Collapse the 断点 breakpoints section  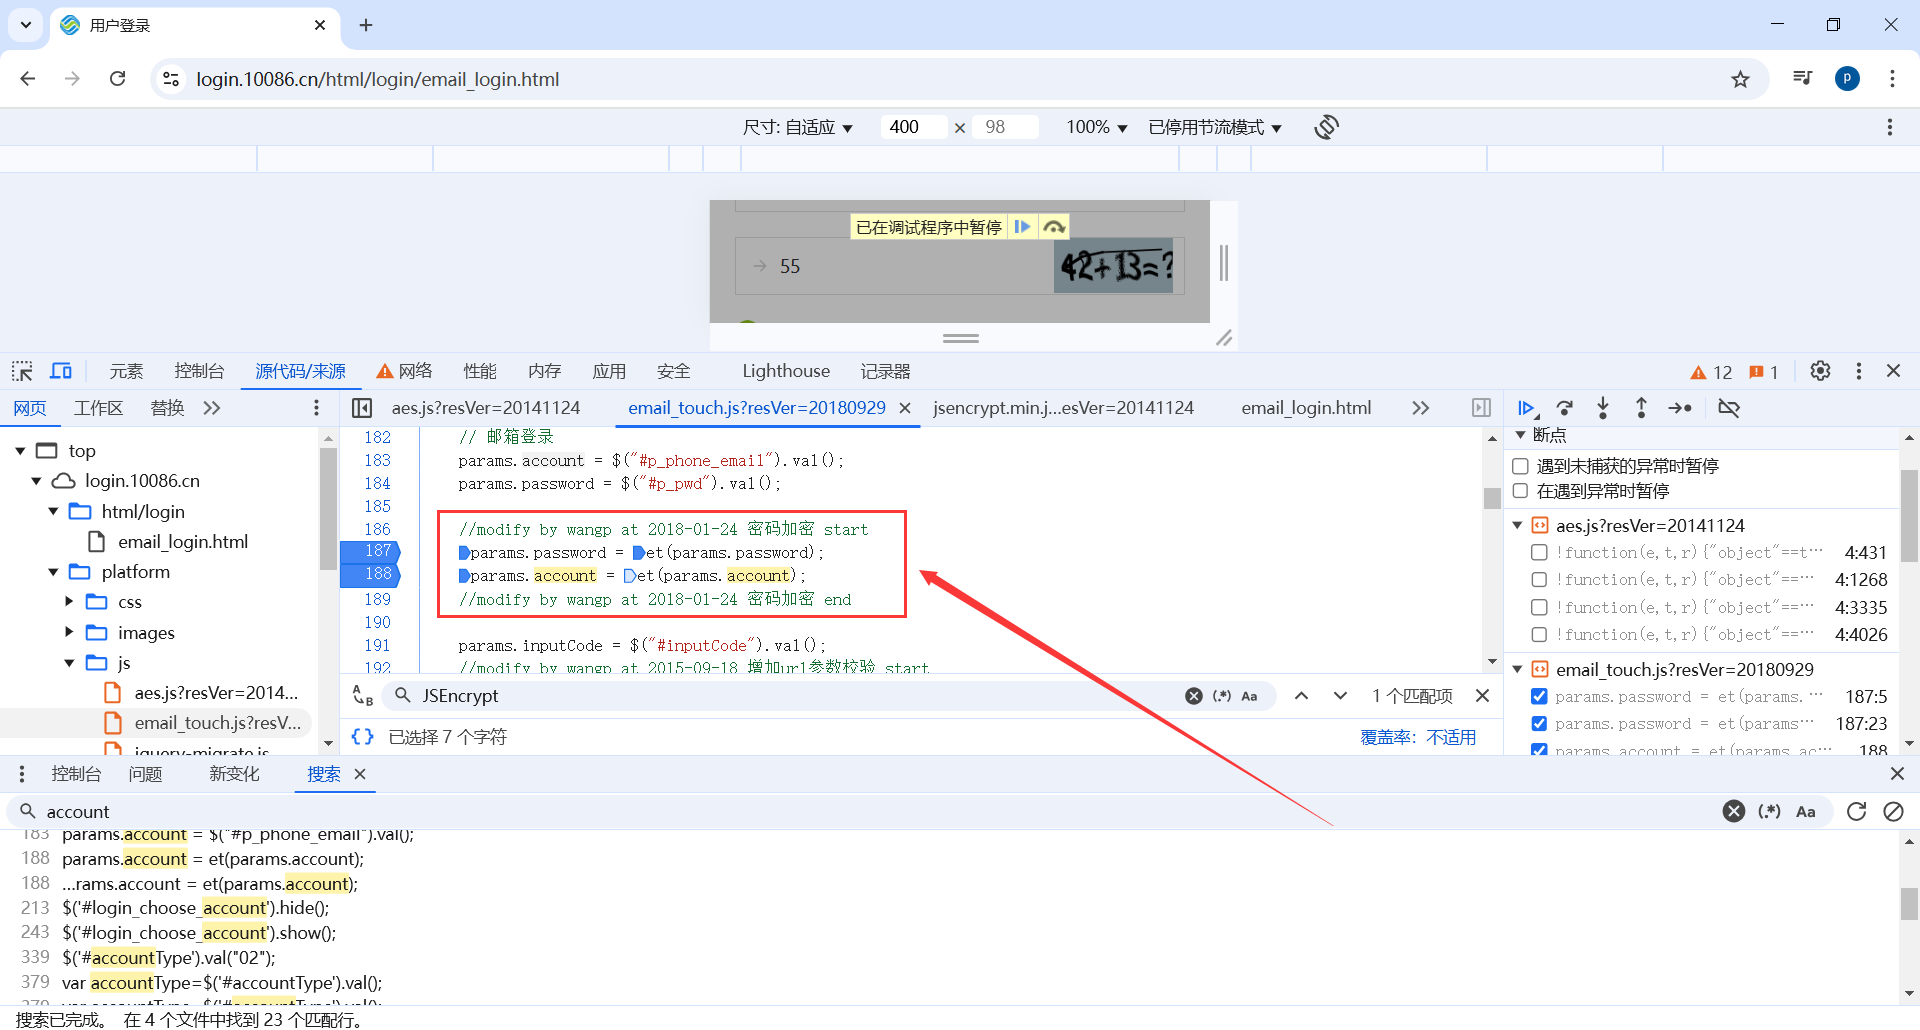[1520, 435]
